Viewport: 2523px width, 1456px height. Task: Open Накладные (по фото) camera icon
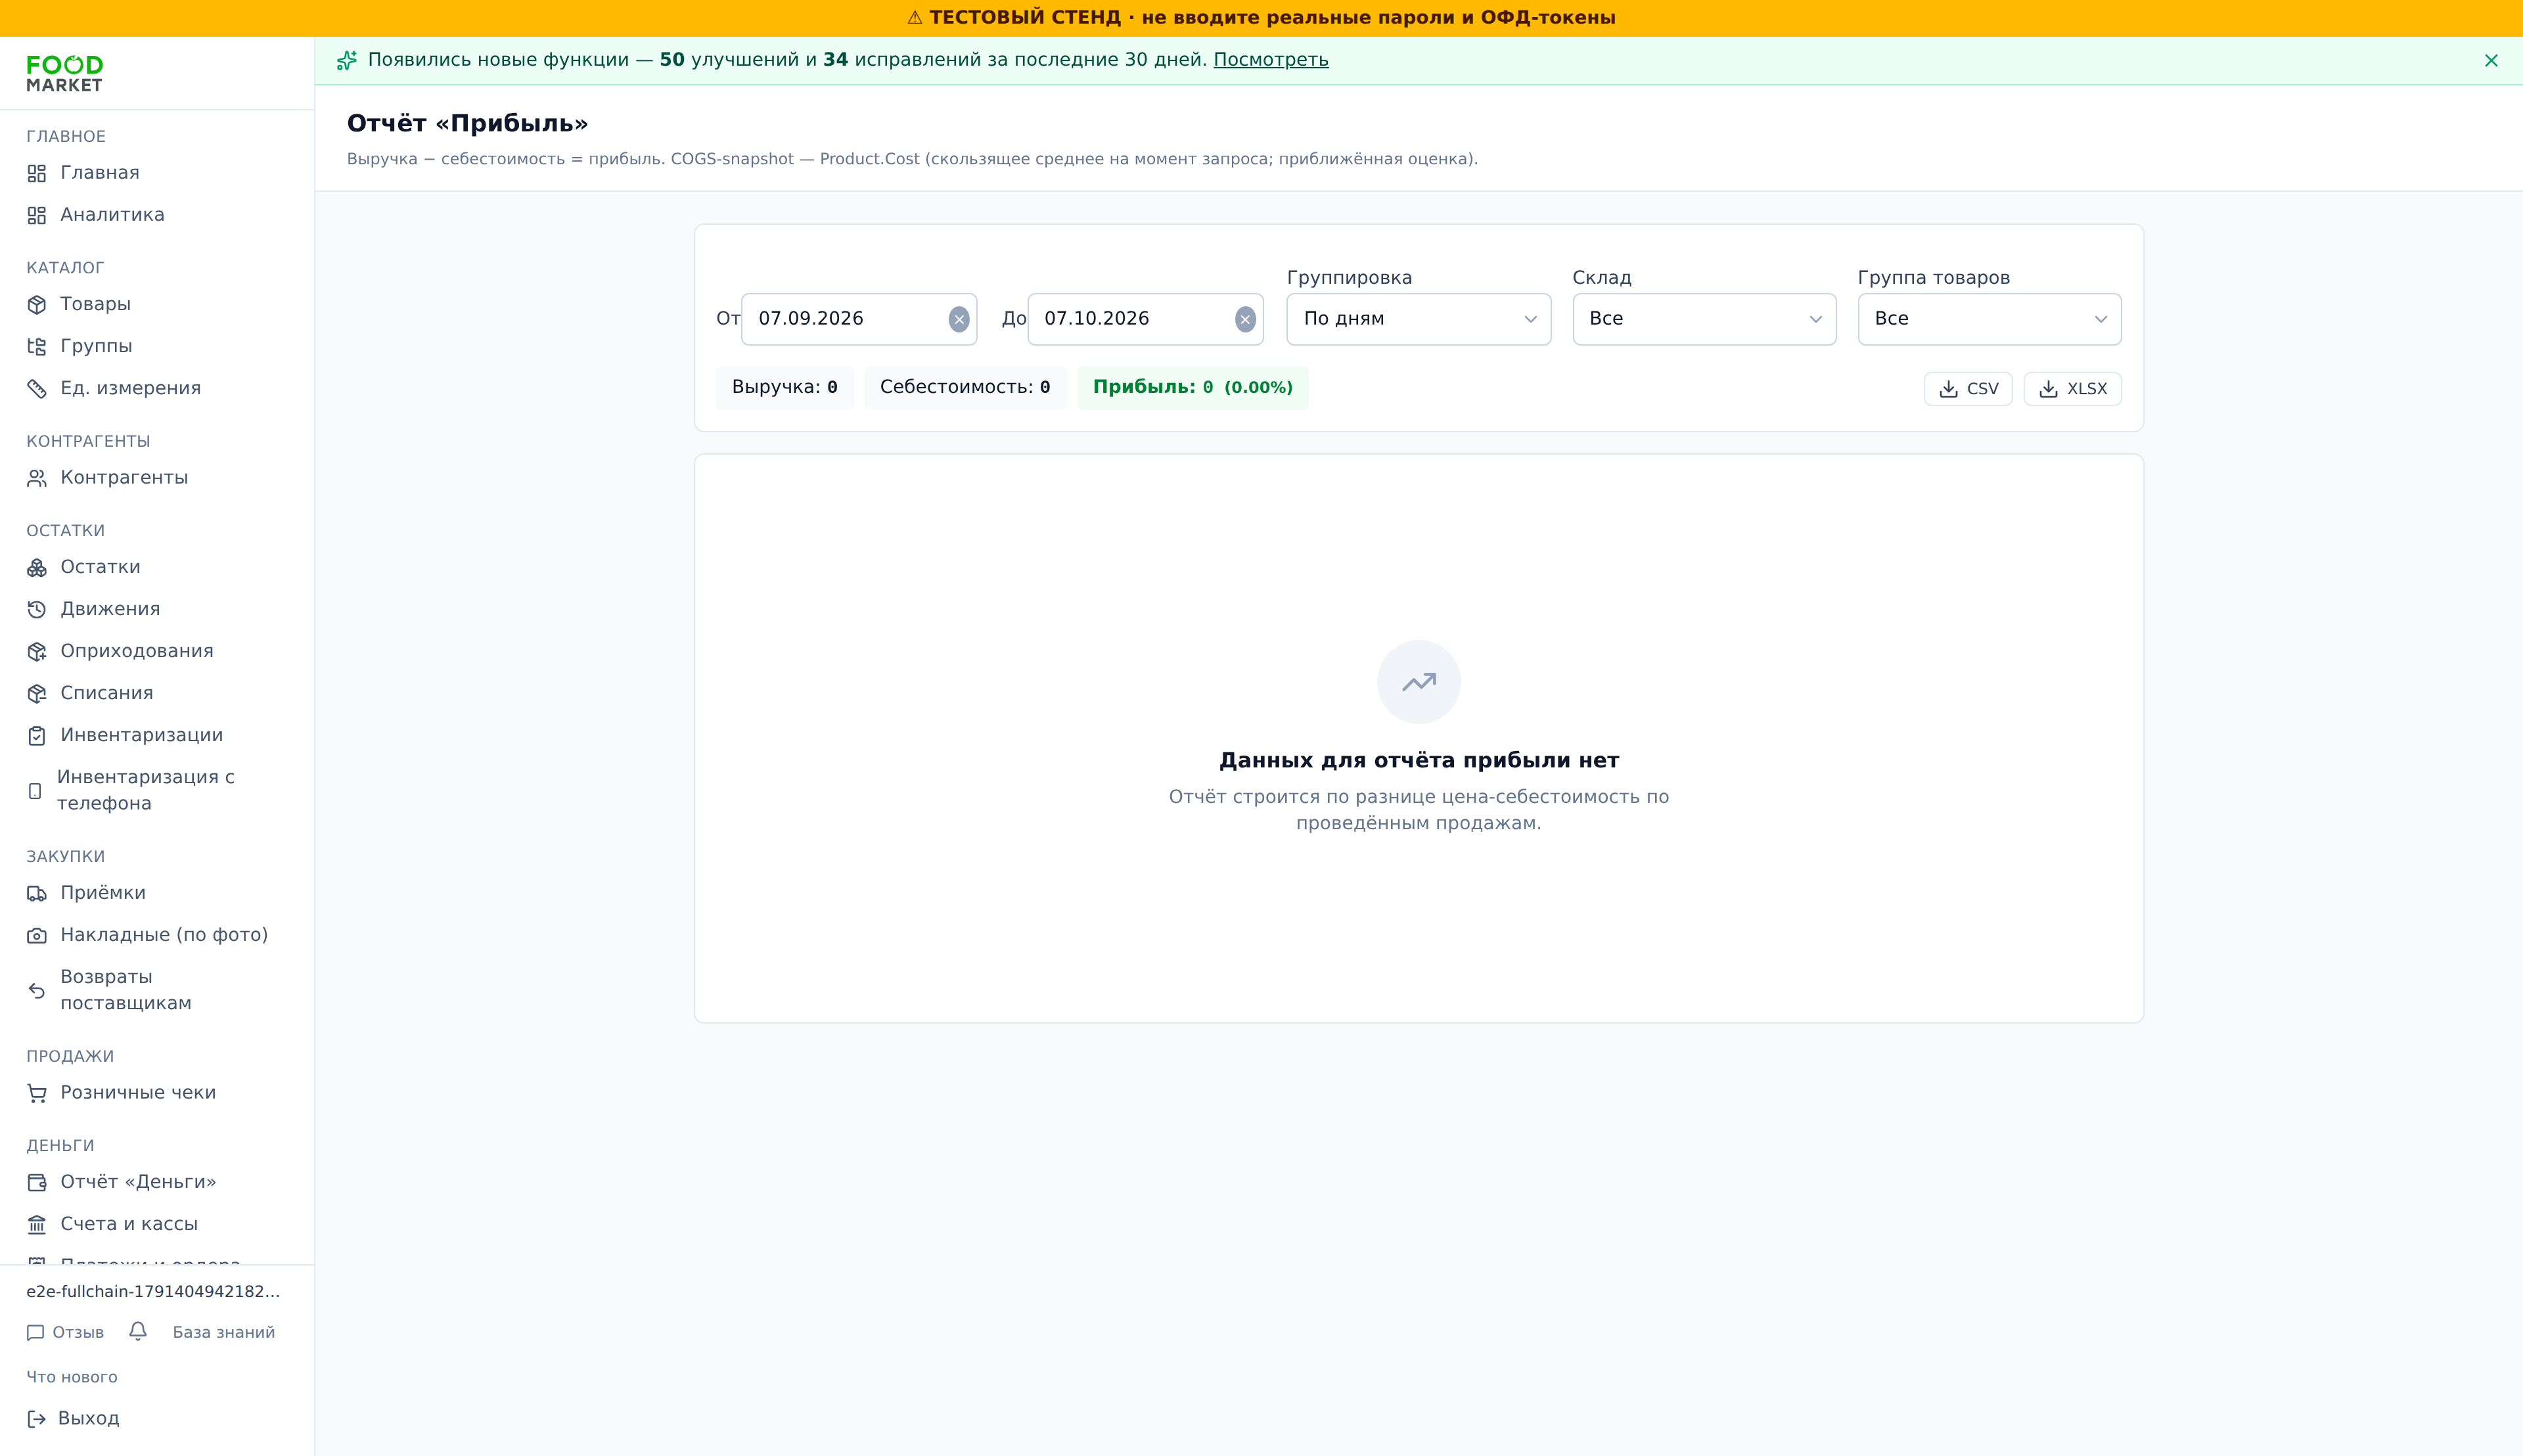pyautogui.click(x=37, y=935)
